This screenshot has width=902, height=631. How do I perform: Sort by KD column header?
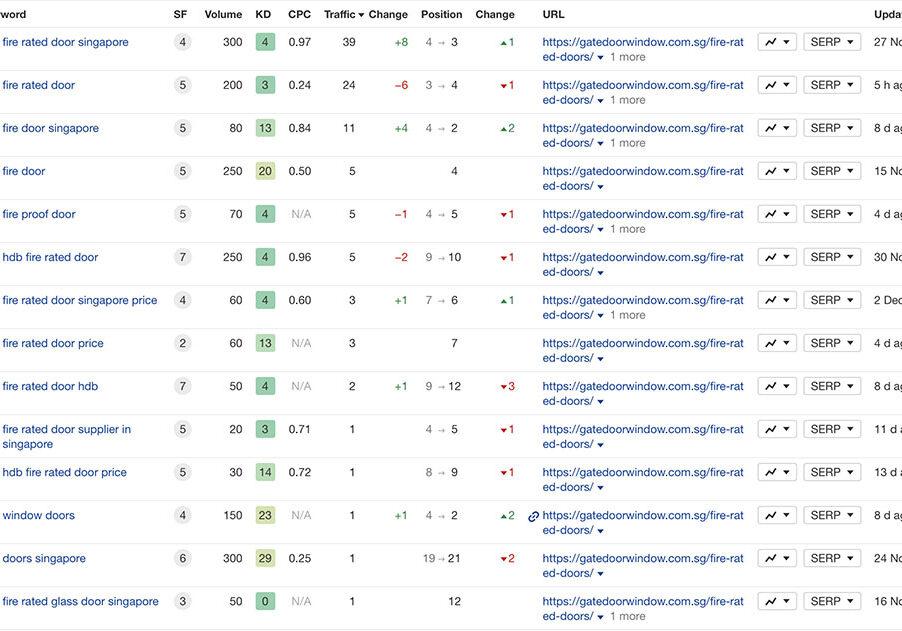(263, 15)
